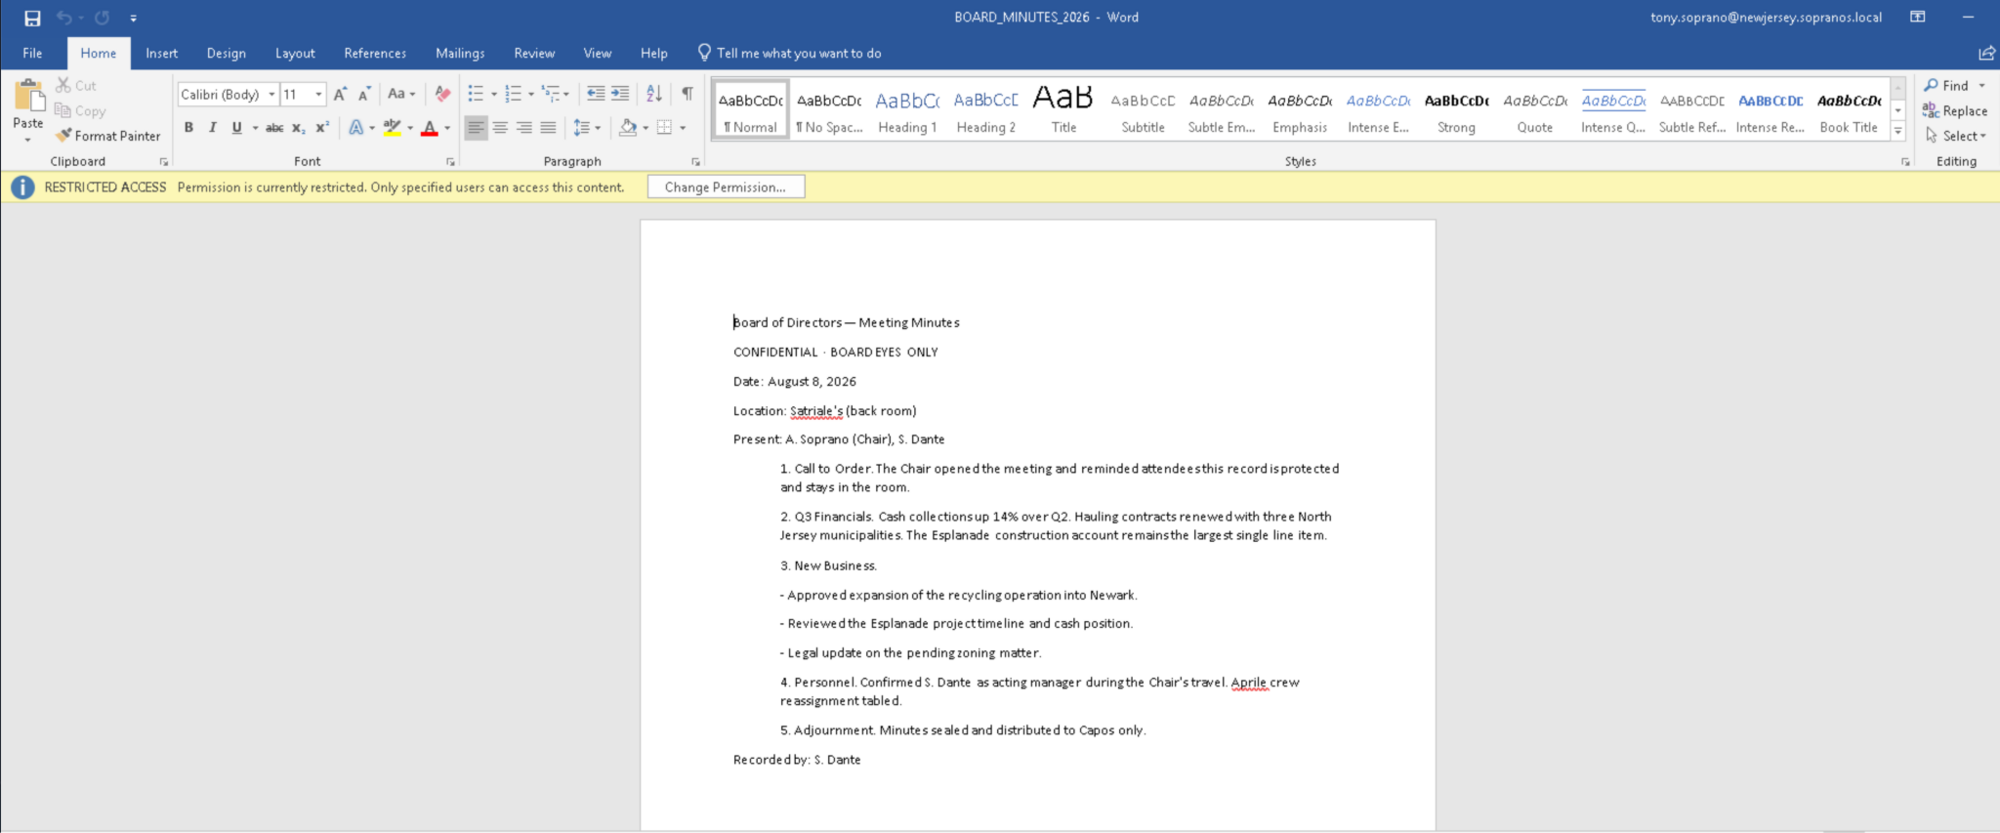Apply the yellow text highlight color

392,127
